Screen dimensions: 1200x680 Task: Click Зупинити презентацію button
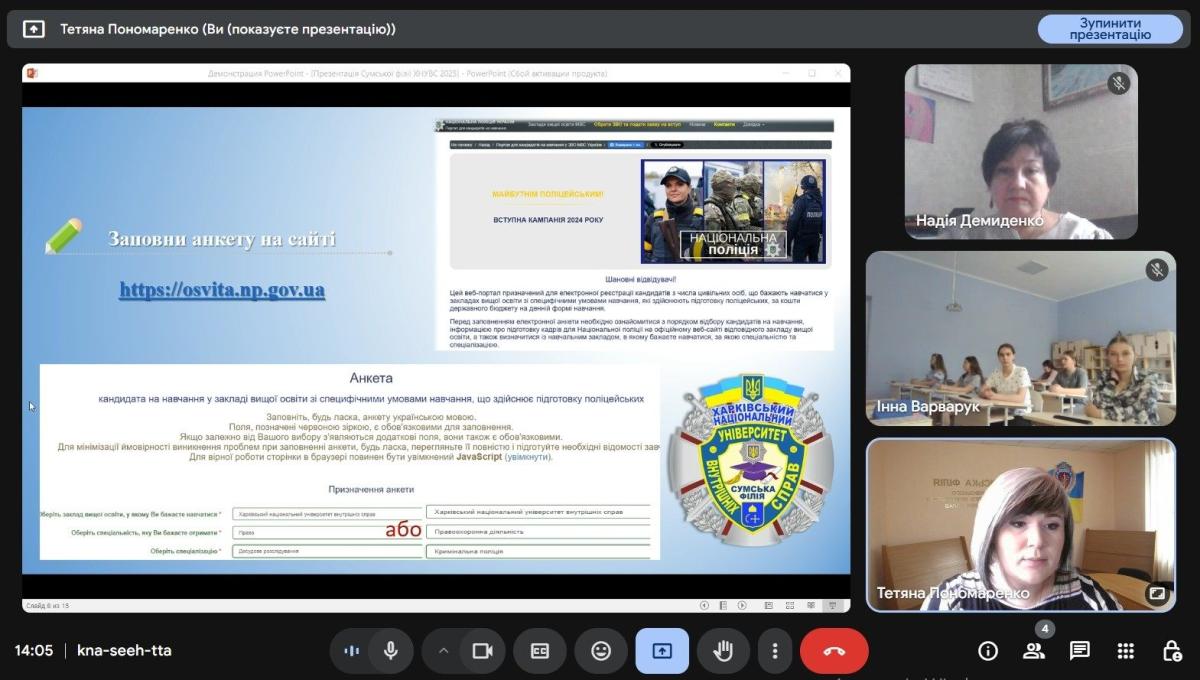point(1110,29)
